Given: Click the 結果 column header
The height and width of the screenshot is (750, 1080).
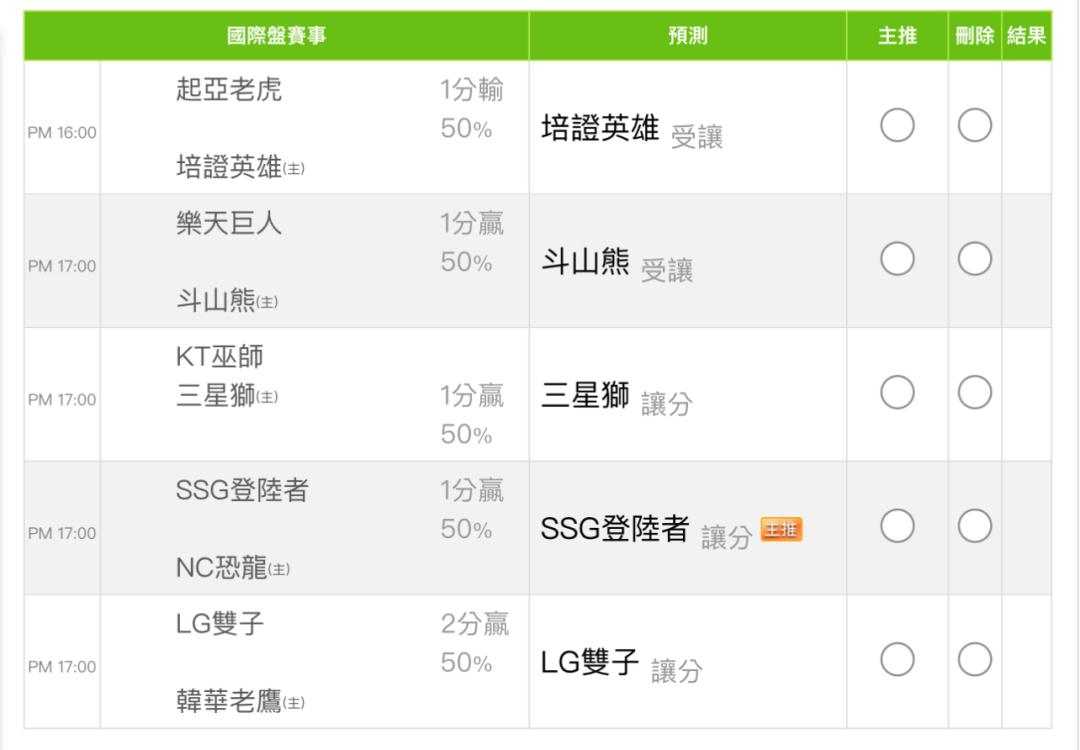Looking at the screenshot, I should click(1026, 36).
